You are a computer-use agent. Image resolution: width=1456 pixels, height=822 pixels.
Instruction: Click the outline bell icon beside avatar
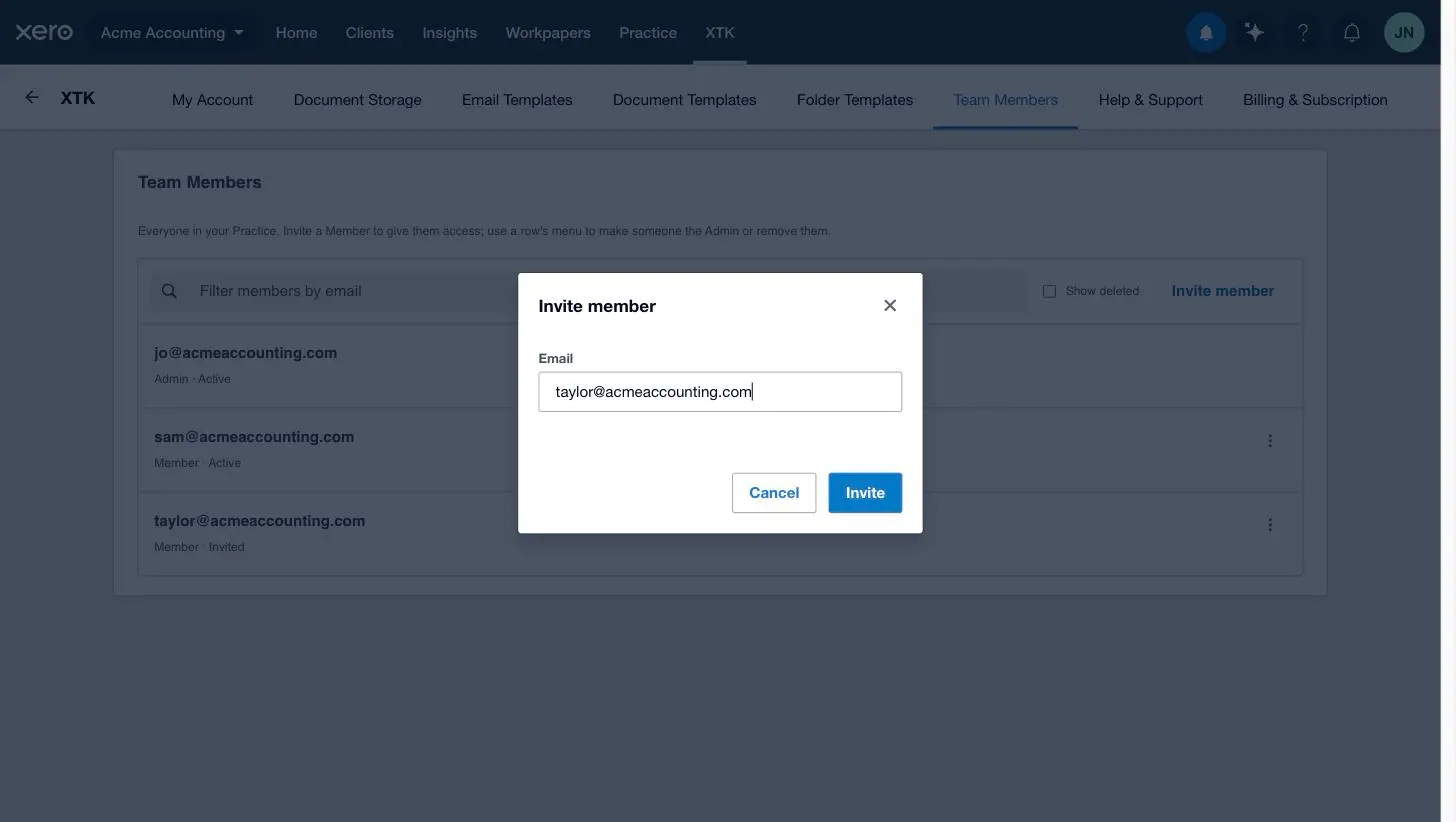pyautogui.click(x=1352, y=32)
